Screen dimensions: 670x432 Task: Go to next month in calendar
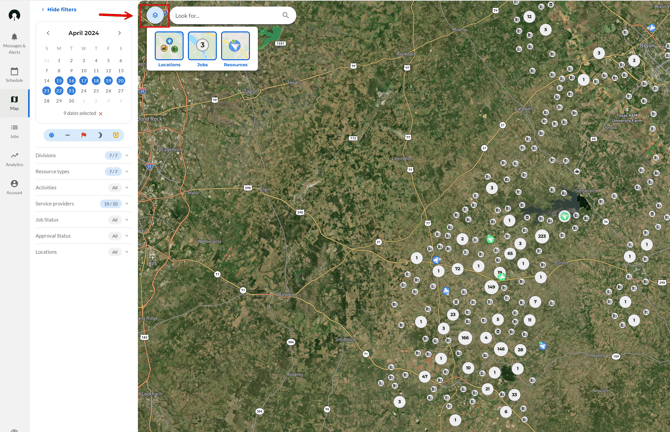120,33
